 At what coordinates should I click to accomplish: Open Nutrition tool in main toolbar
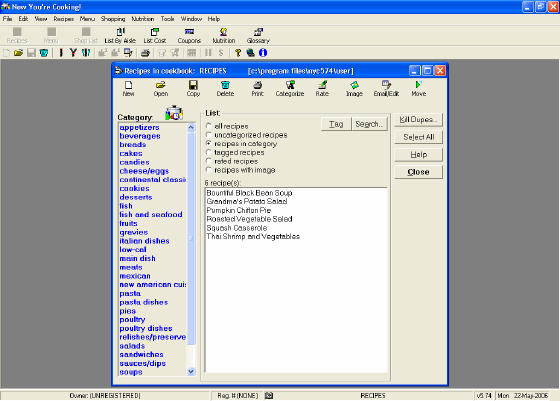(x=224, y=36)
